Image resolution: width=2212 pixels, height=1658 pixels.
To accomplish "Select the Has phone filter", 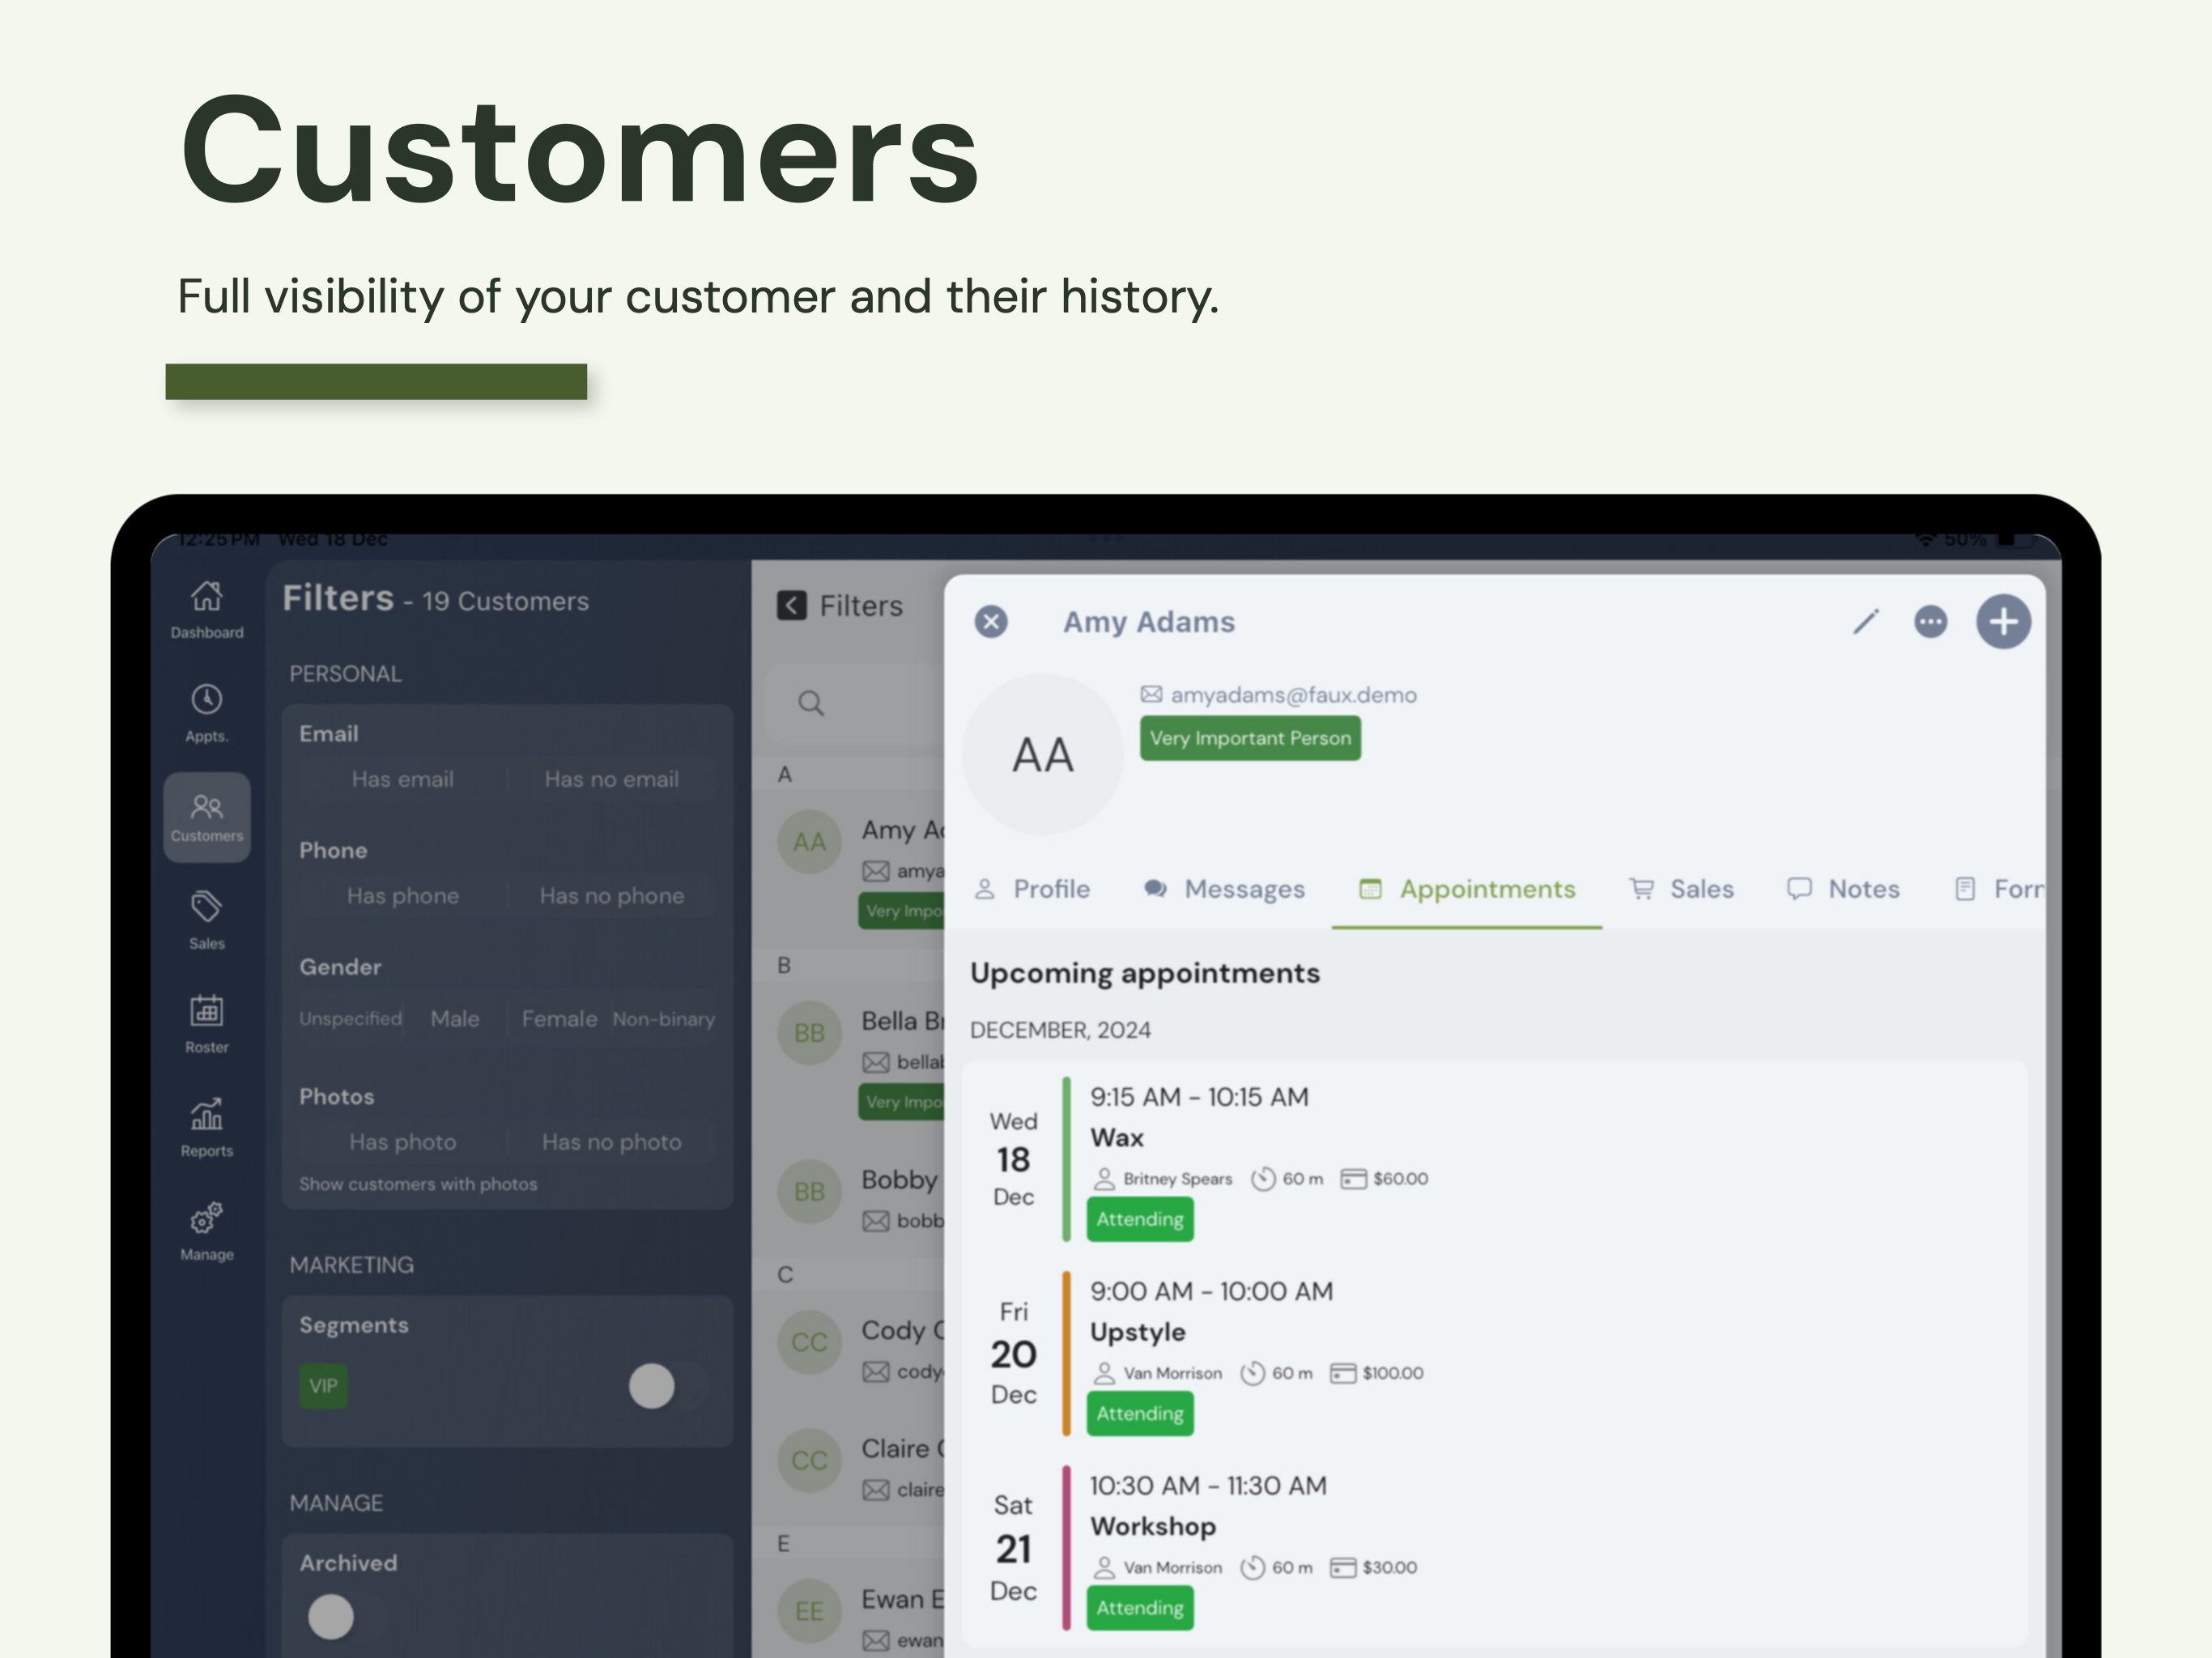I will pyautogui.click(x=403, y=896).
